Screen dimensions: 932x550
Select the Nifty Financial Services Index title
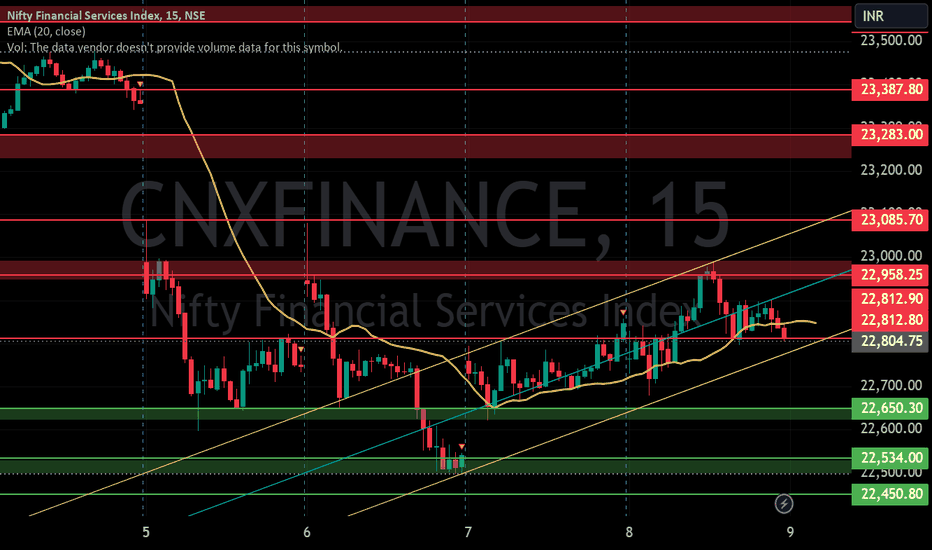coord(106,15)
